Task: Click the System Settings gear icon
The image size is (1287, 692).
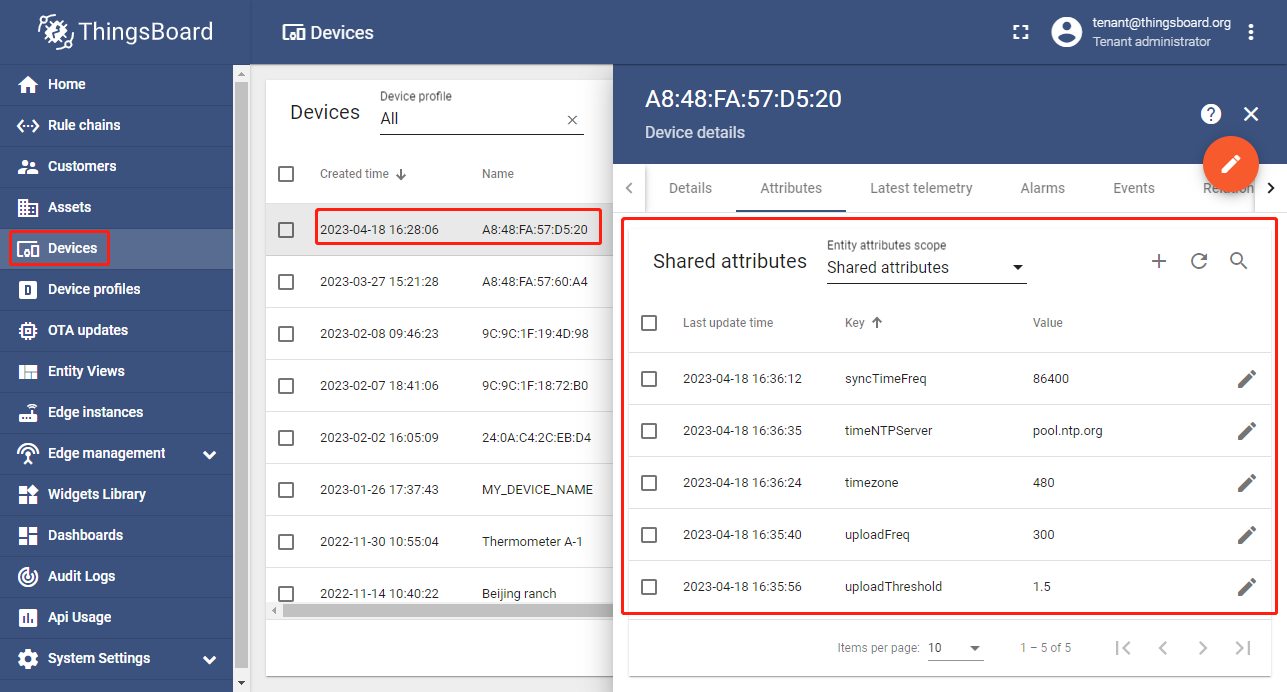Action: [x=28, y=658]
